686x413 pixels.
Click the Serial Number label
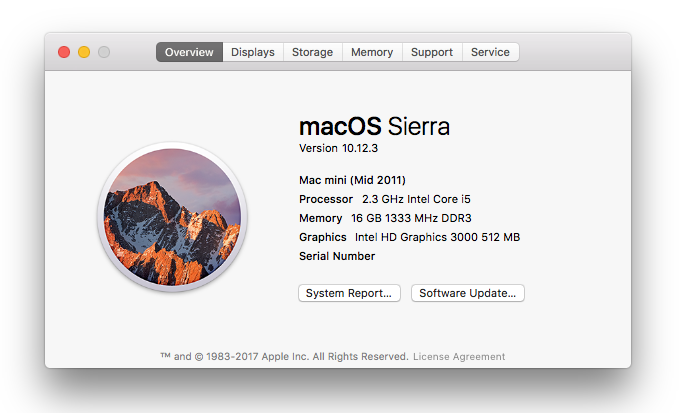[x=337, y=256]
